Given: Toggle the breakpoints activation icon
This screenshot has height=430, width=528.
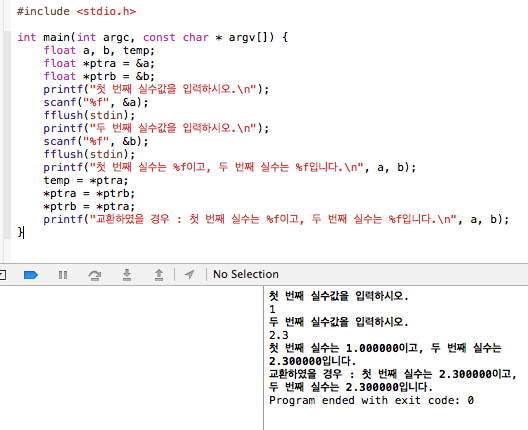Looking at the screenshot, I should click(x=31, y=275).
